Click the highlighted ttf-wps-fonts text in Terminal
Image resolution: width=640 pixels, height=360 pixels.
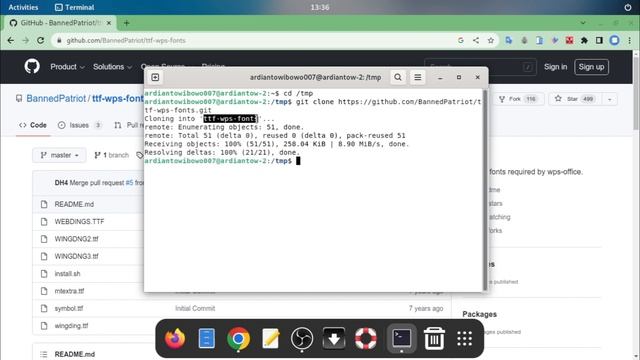click(231, 118)
